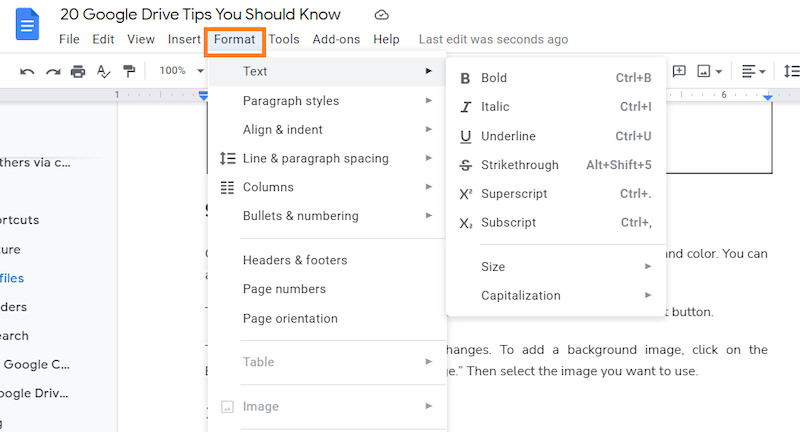Click the Paint format roller icon
This screenshot has width=800, height=432.
click(x=129, y=71)
